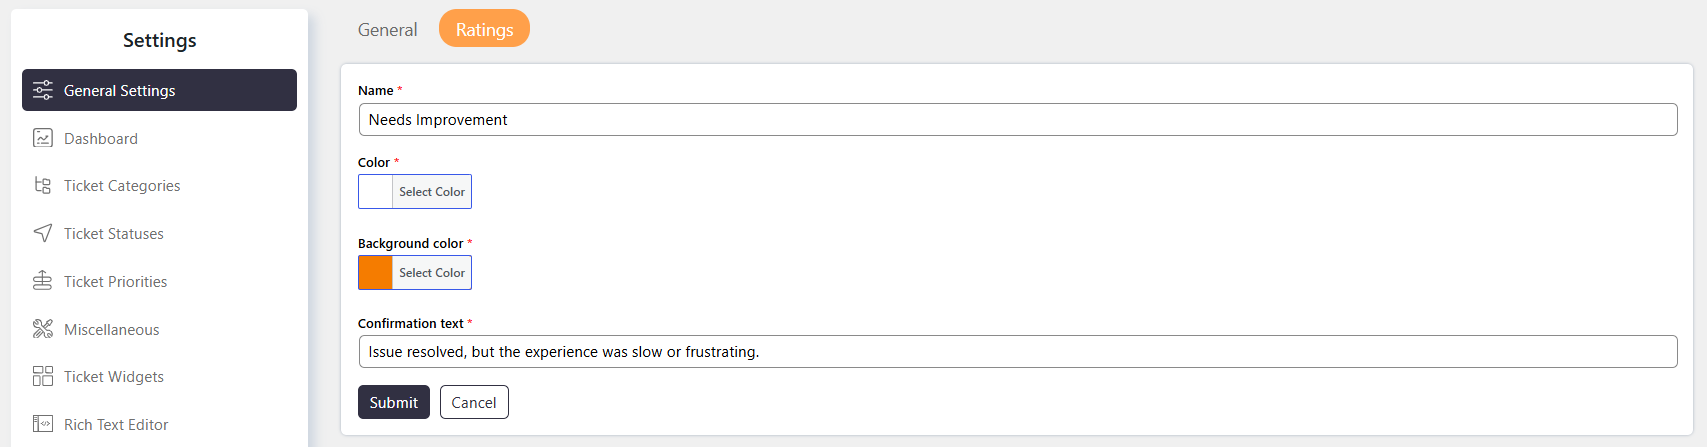Viewport: 1707px width, 447px height.
Task: Click the Miscellaneous tools icon
Action: pos(43,329)
